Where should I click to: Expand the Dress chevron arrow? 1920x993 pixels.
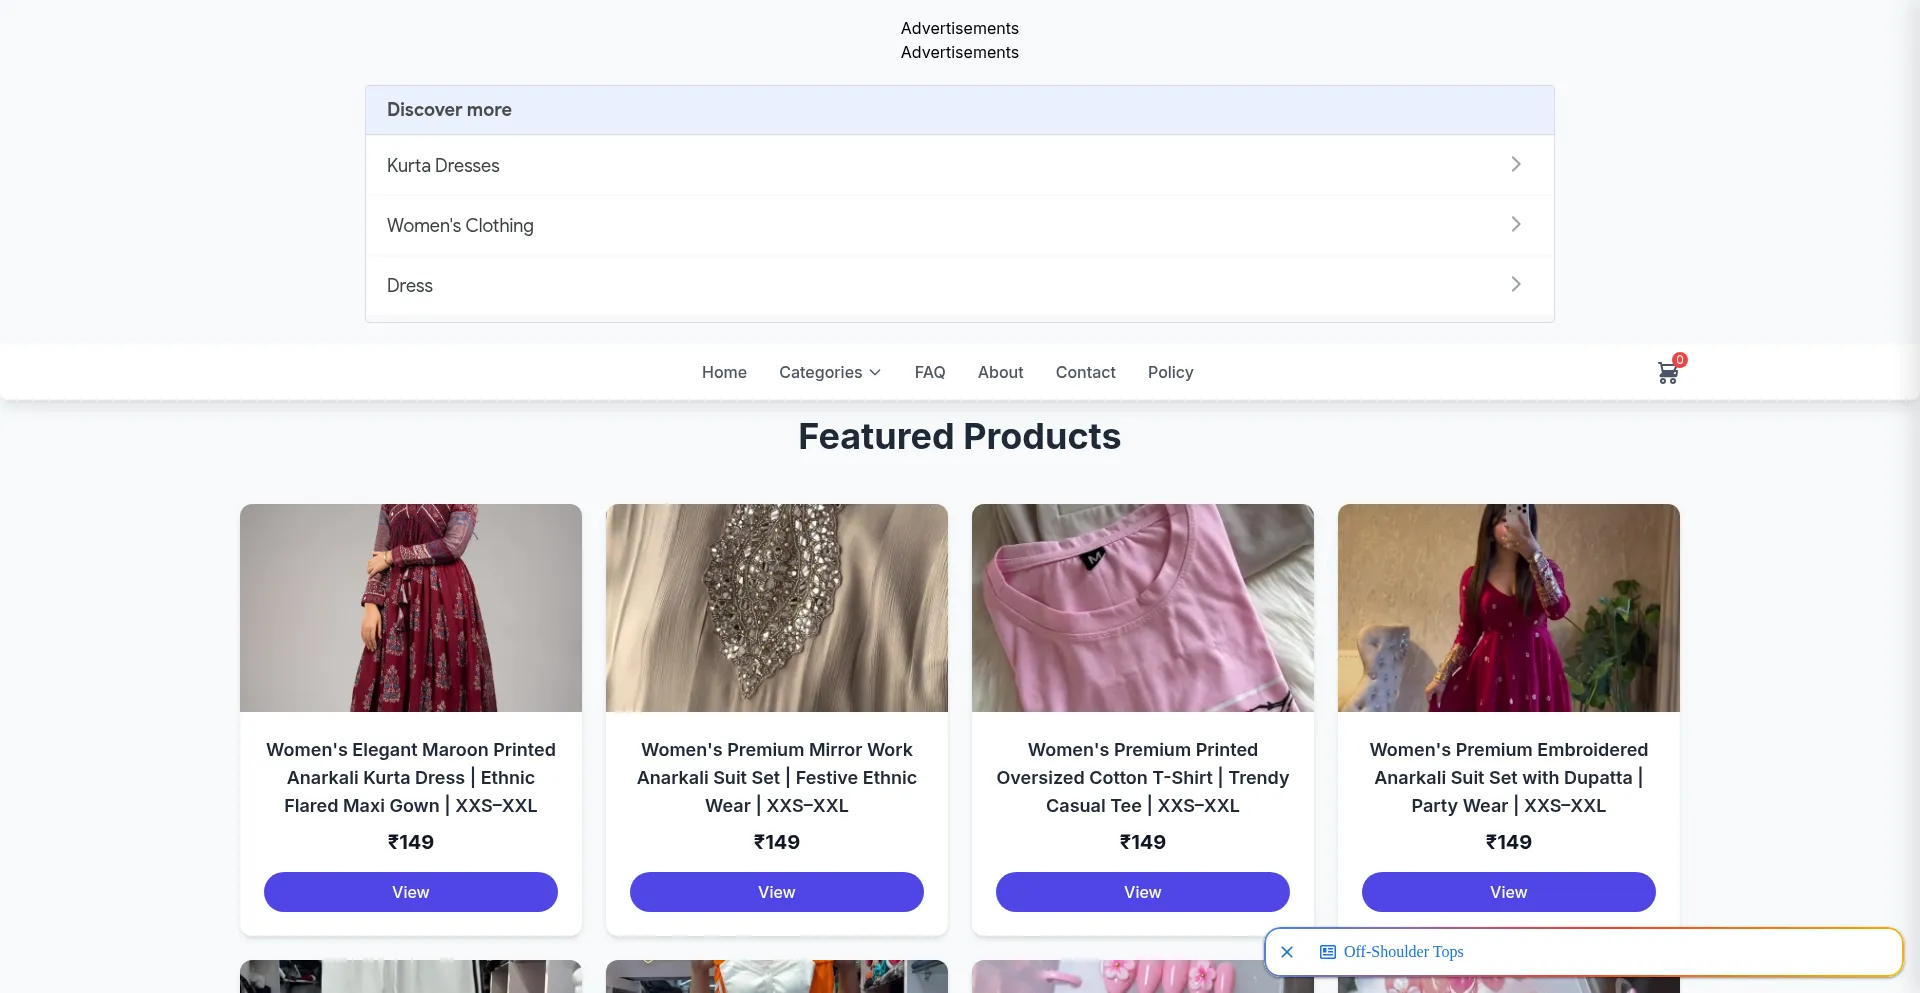point(1516,284)
